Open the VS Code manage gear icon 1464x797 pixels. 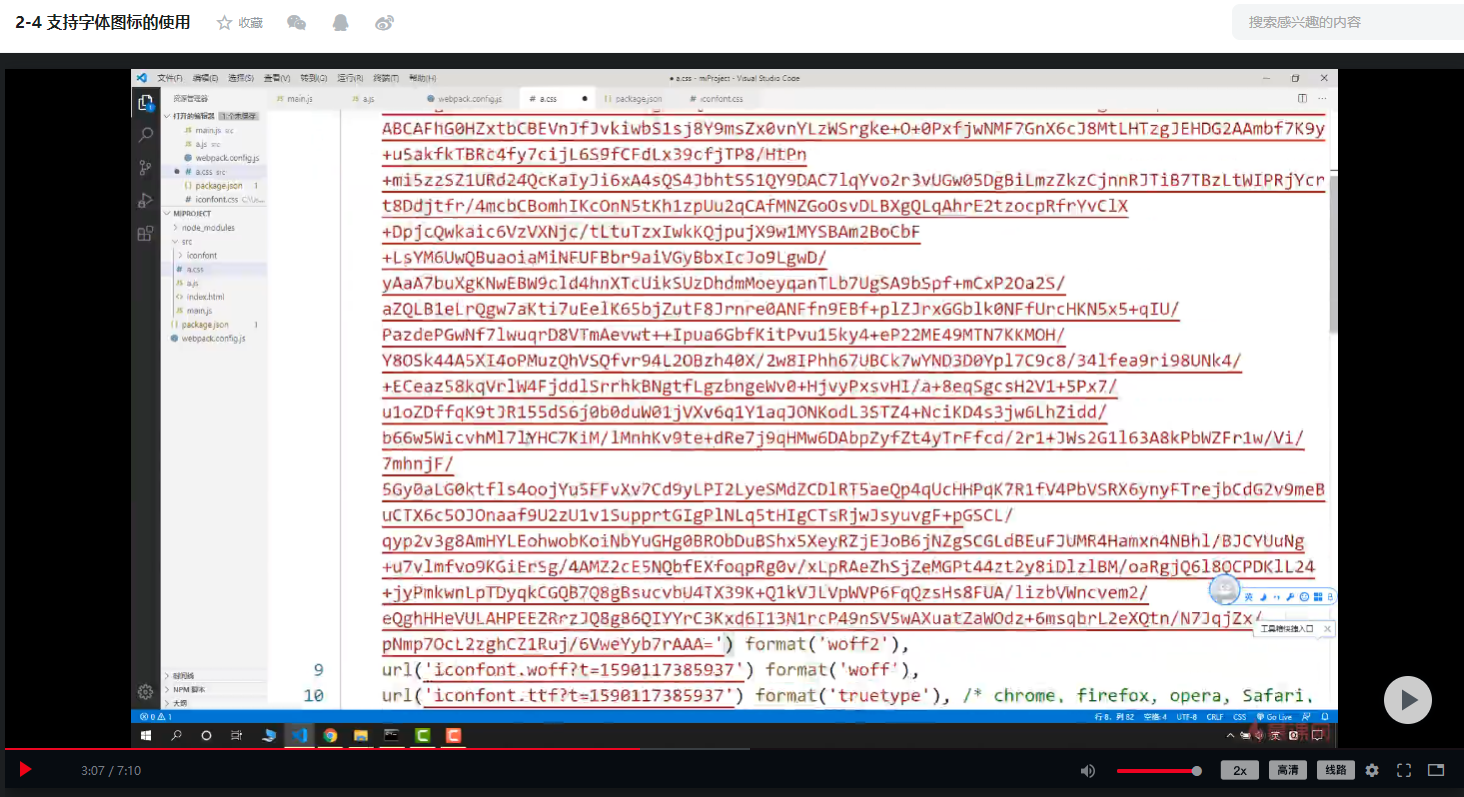click(145, 691)
